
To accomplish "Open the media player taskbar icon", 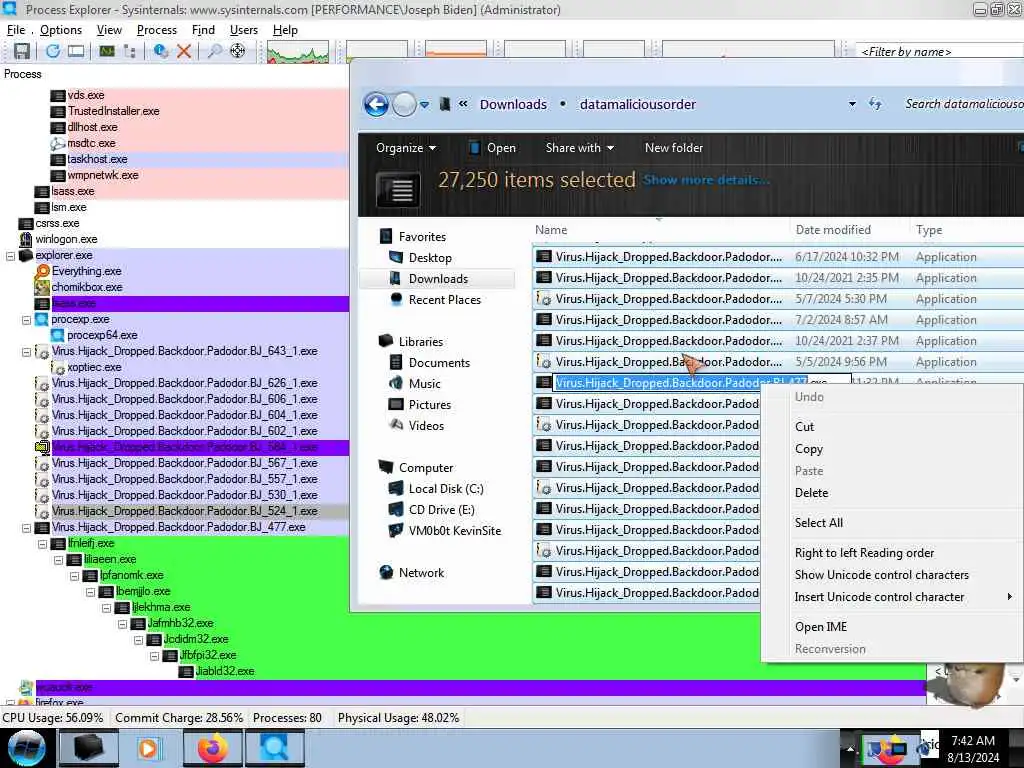I will (150, 748).
